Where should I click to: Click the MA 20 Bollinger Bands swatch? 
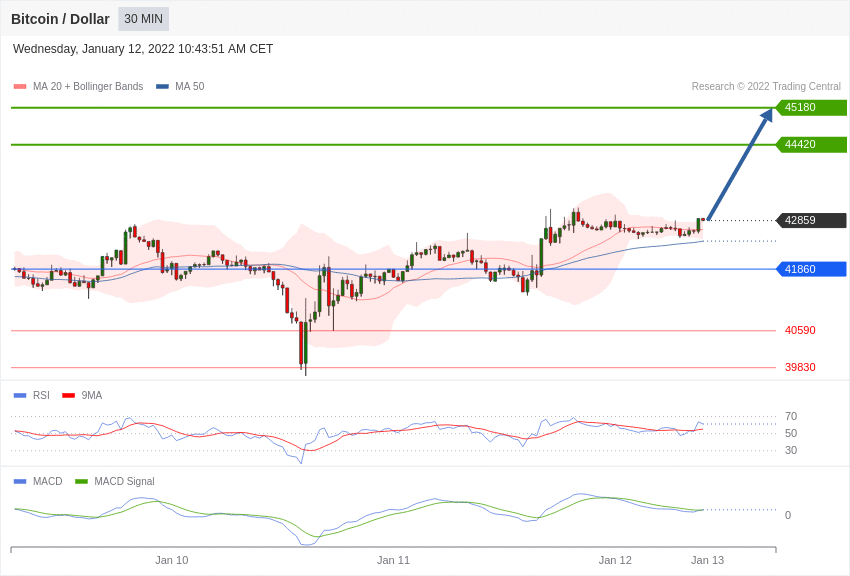[20, 87]
